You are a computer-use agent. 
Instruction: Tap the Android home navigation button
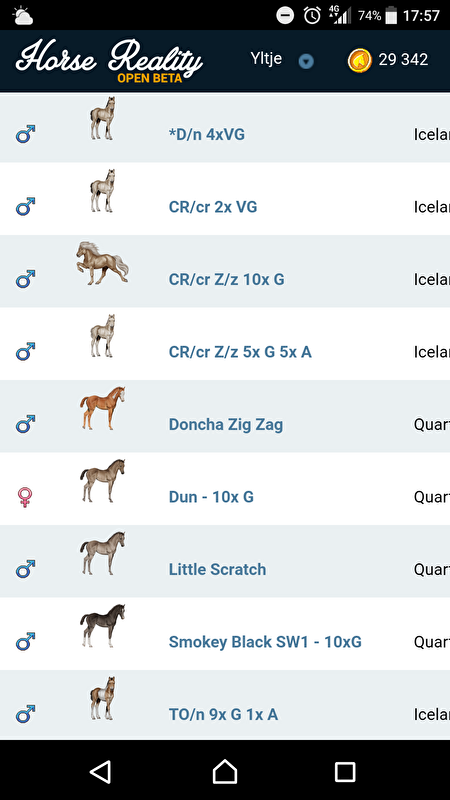tap(225, 771)
